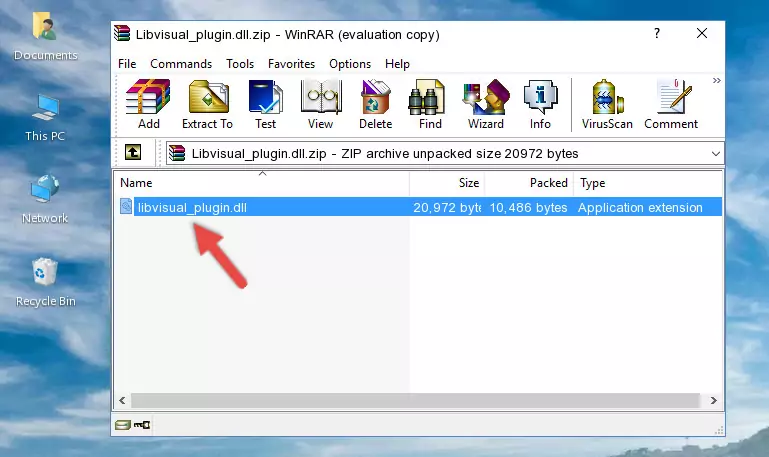
Task: Open the Commands menu
Action: (x=181, y=64)
